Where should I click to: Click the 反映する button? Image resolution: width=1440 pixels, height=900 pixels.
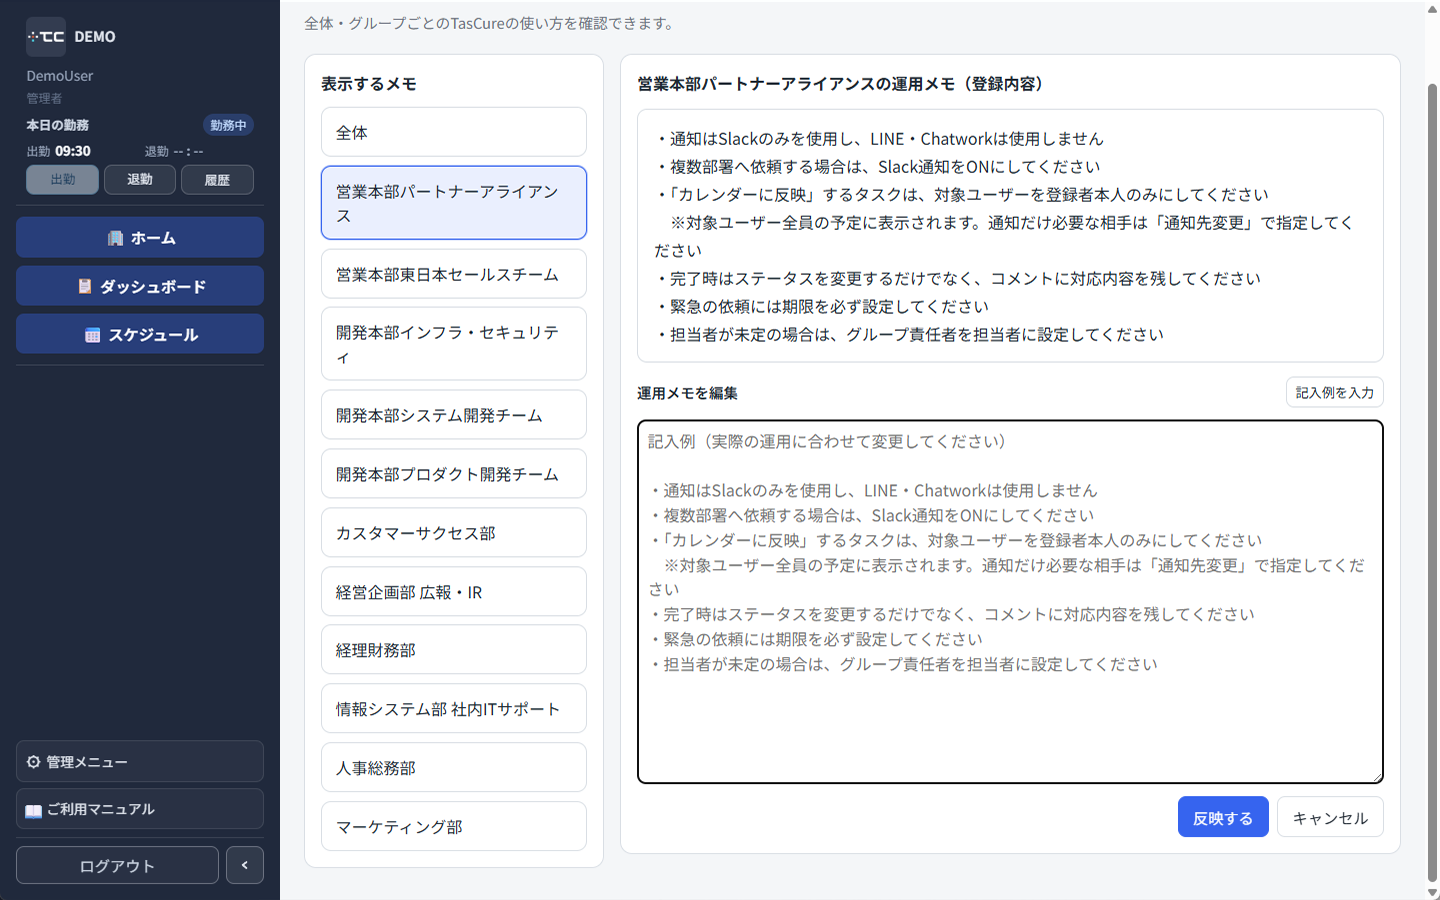click(1223, 817)
